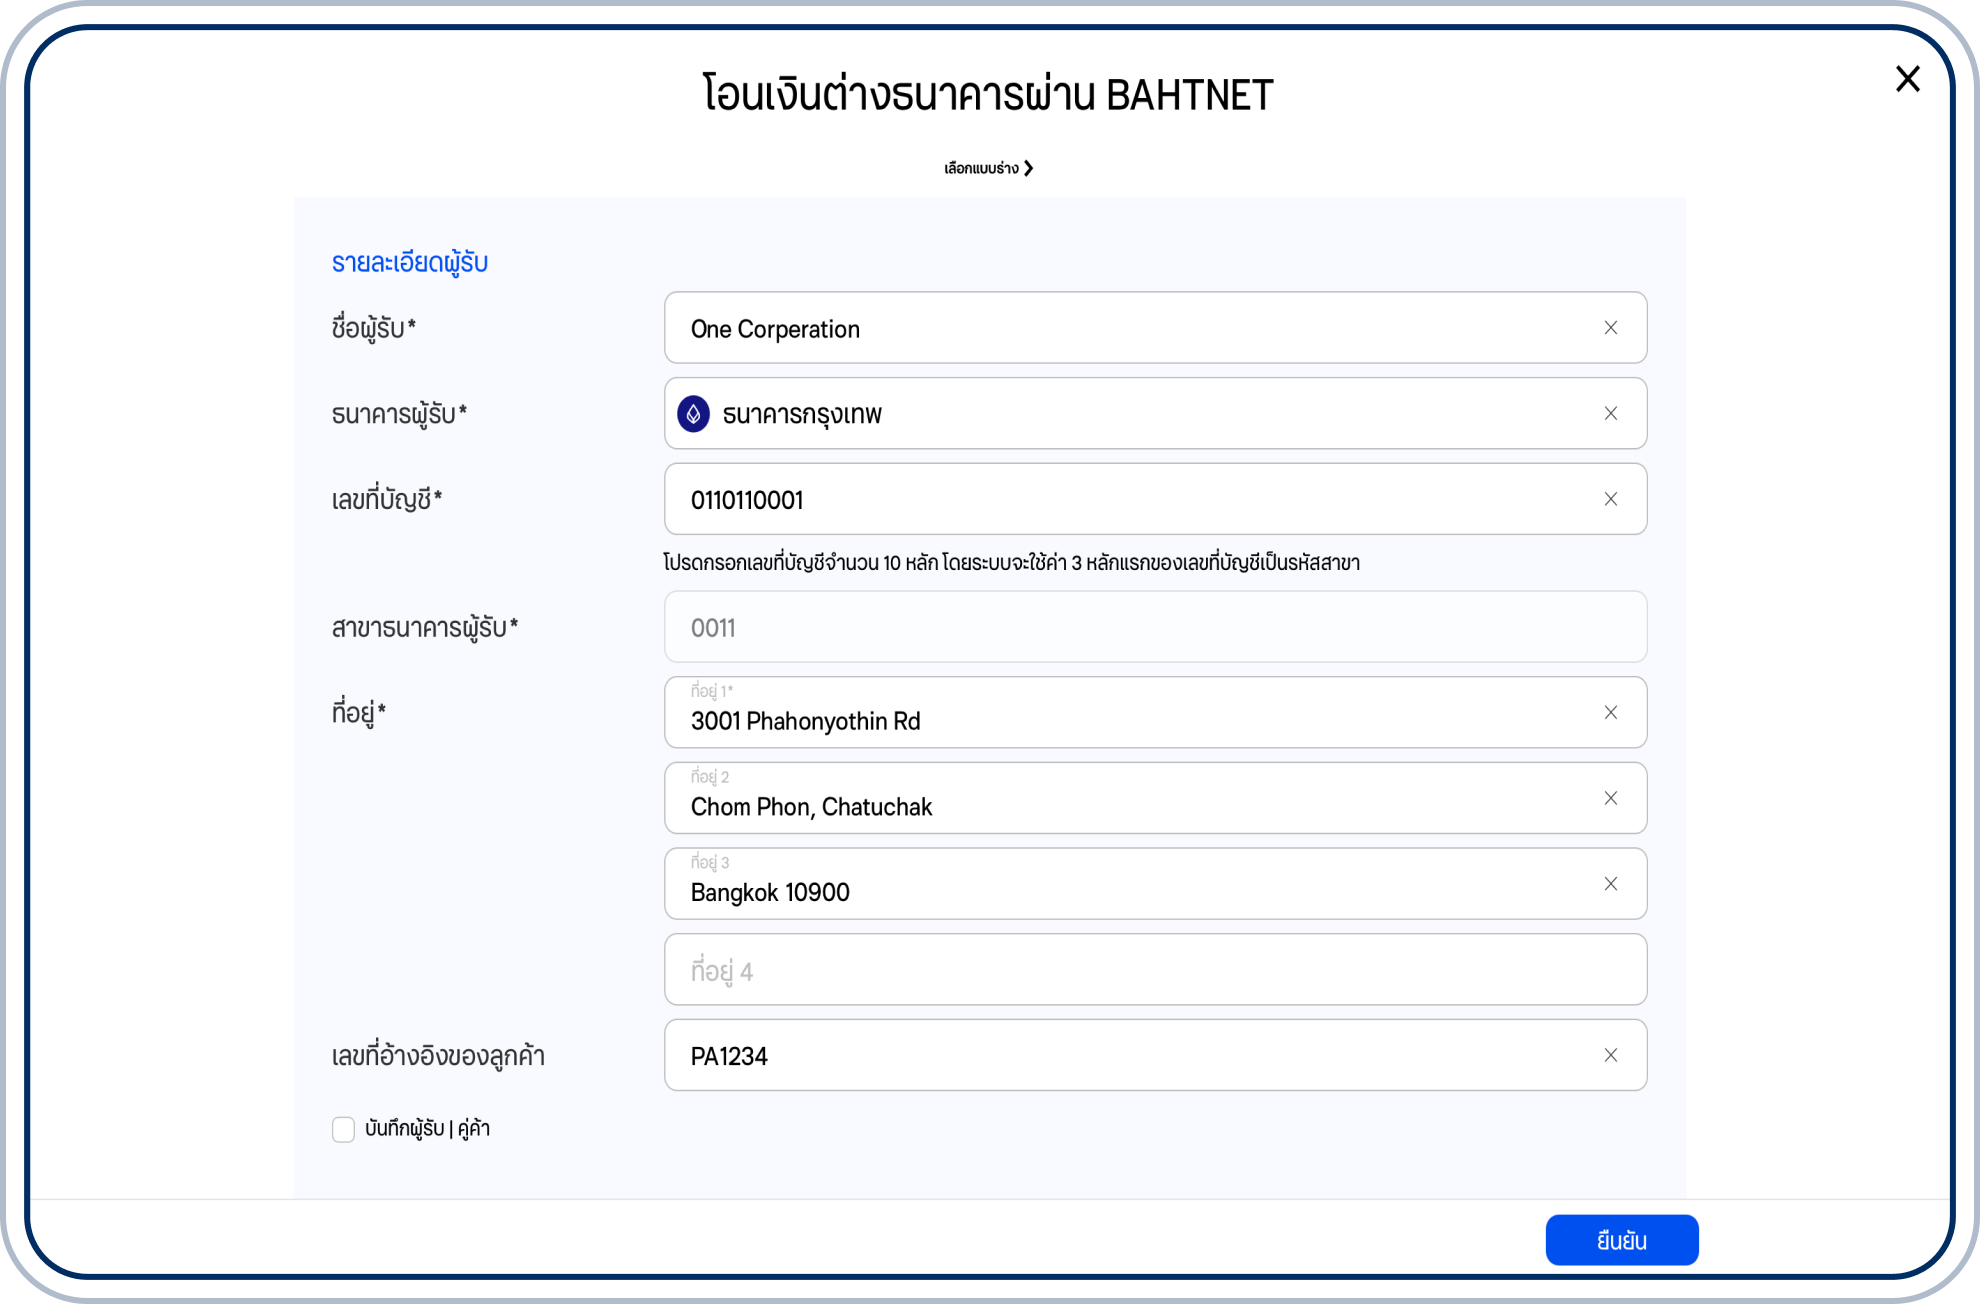This screenshot has width=1980, height=1304.
Task: Click the branch code 0011 field
Action: [x=1154, y=627]
